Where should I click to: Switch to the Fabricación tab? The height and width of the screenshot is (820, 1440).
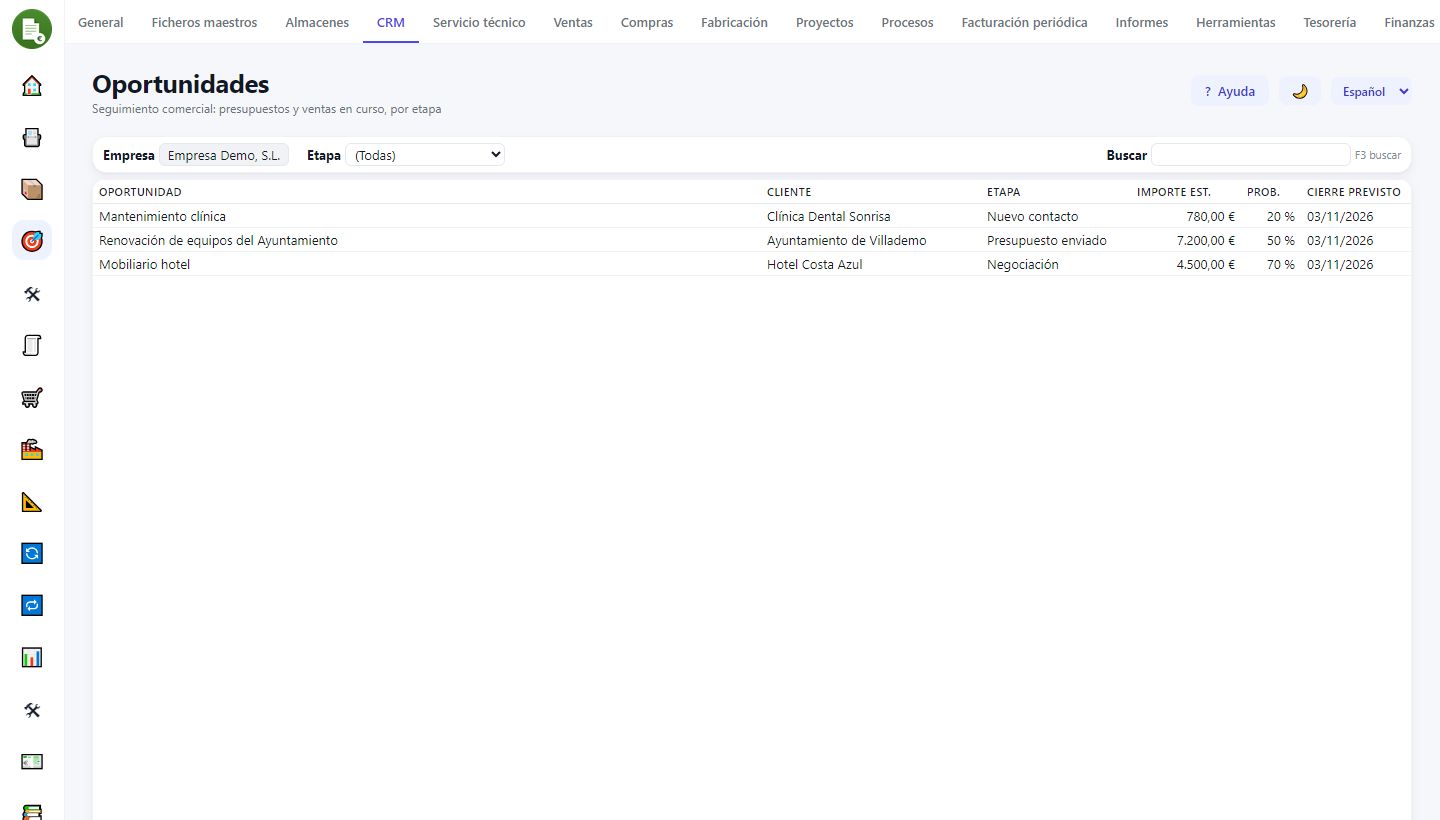[x=734, y=22]
